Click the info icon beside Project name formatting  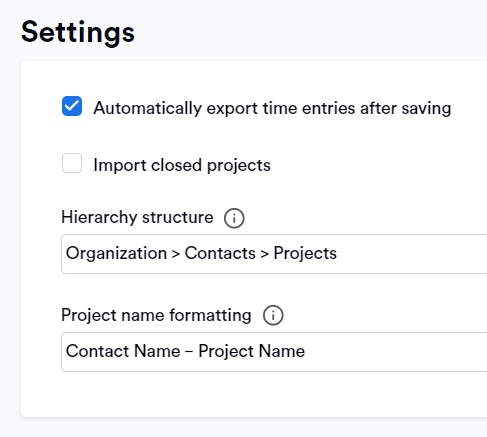(x=273, y=315)
